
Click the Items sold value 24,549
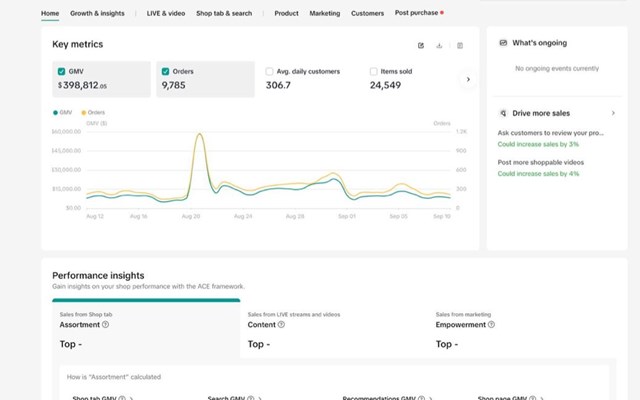coord(385,85)
